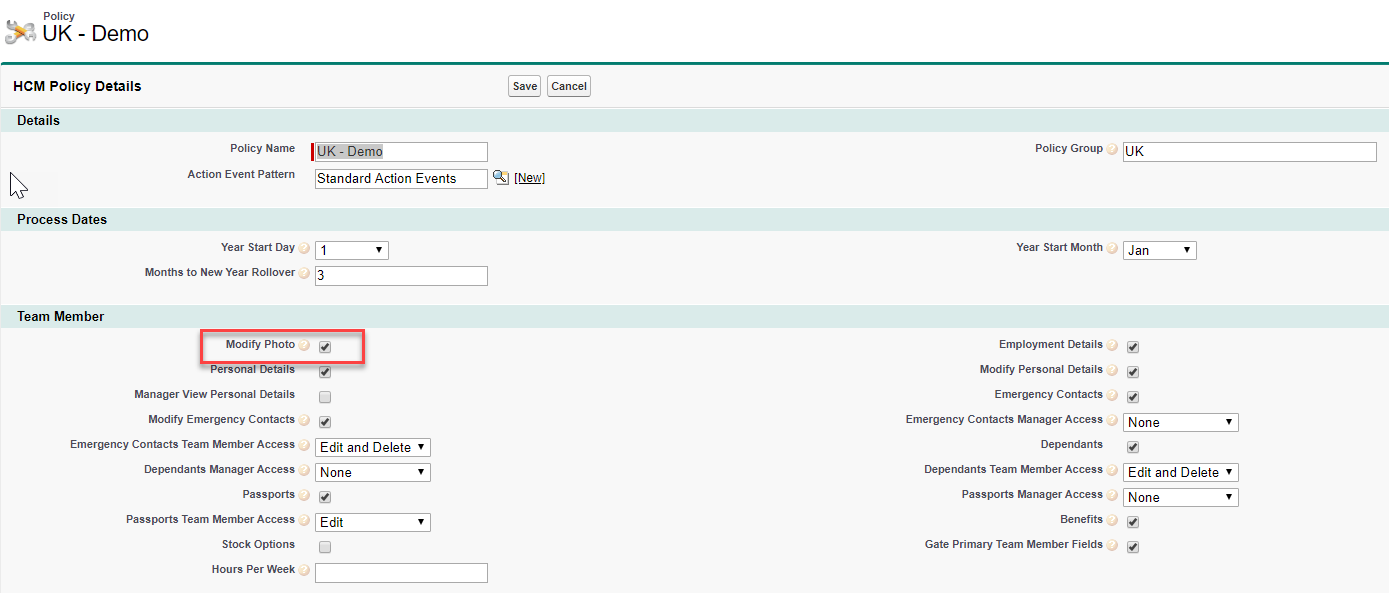The image size is (1389, 593).
Task: Uncheck the Modify Photo checkbox
Action: [x=325, y=347]
